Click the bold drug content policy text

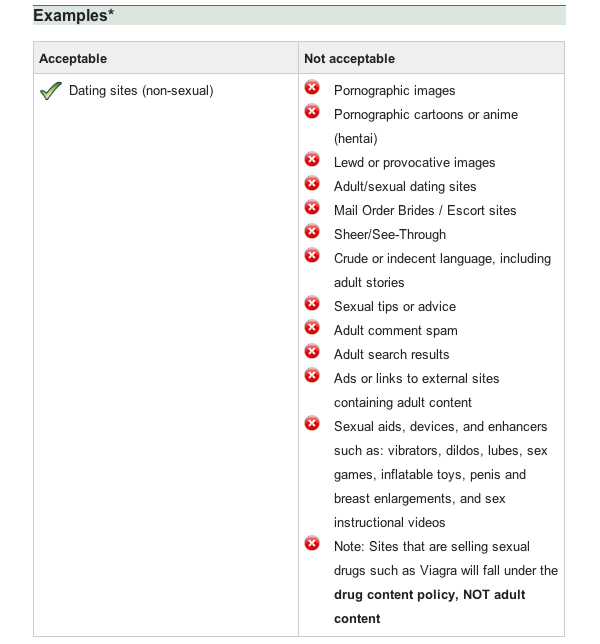396,595
